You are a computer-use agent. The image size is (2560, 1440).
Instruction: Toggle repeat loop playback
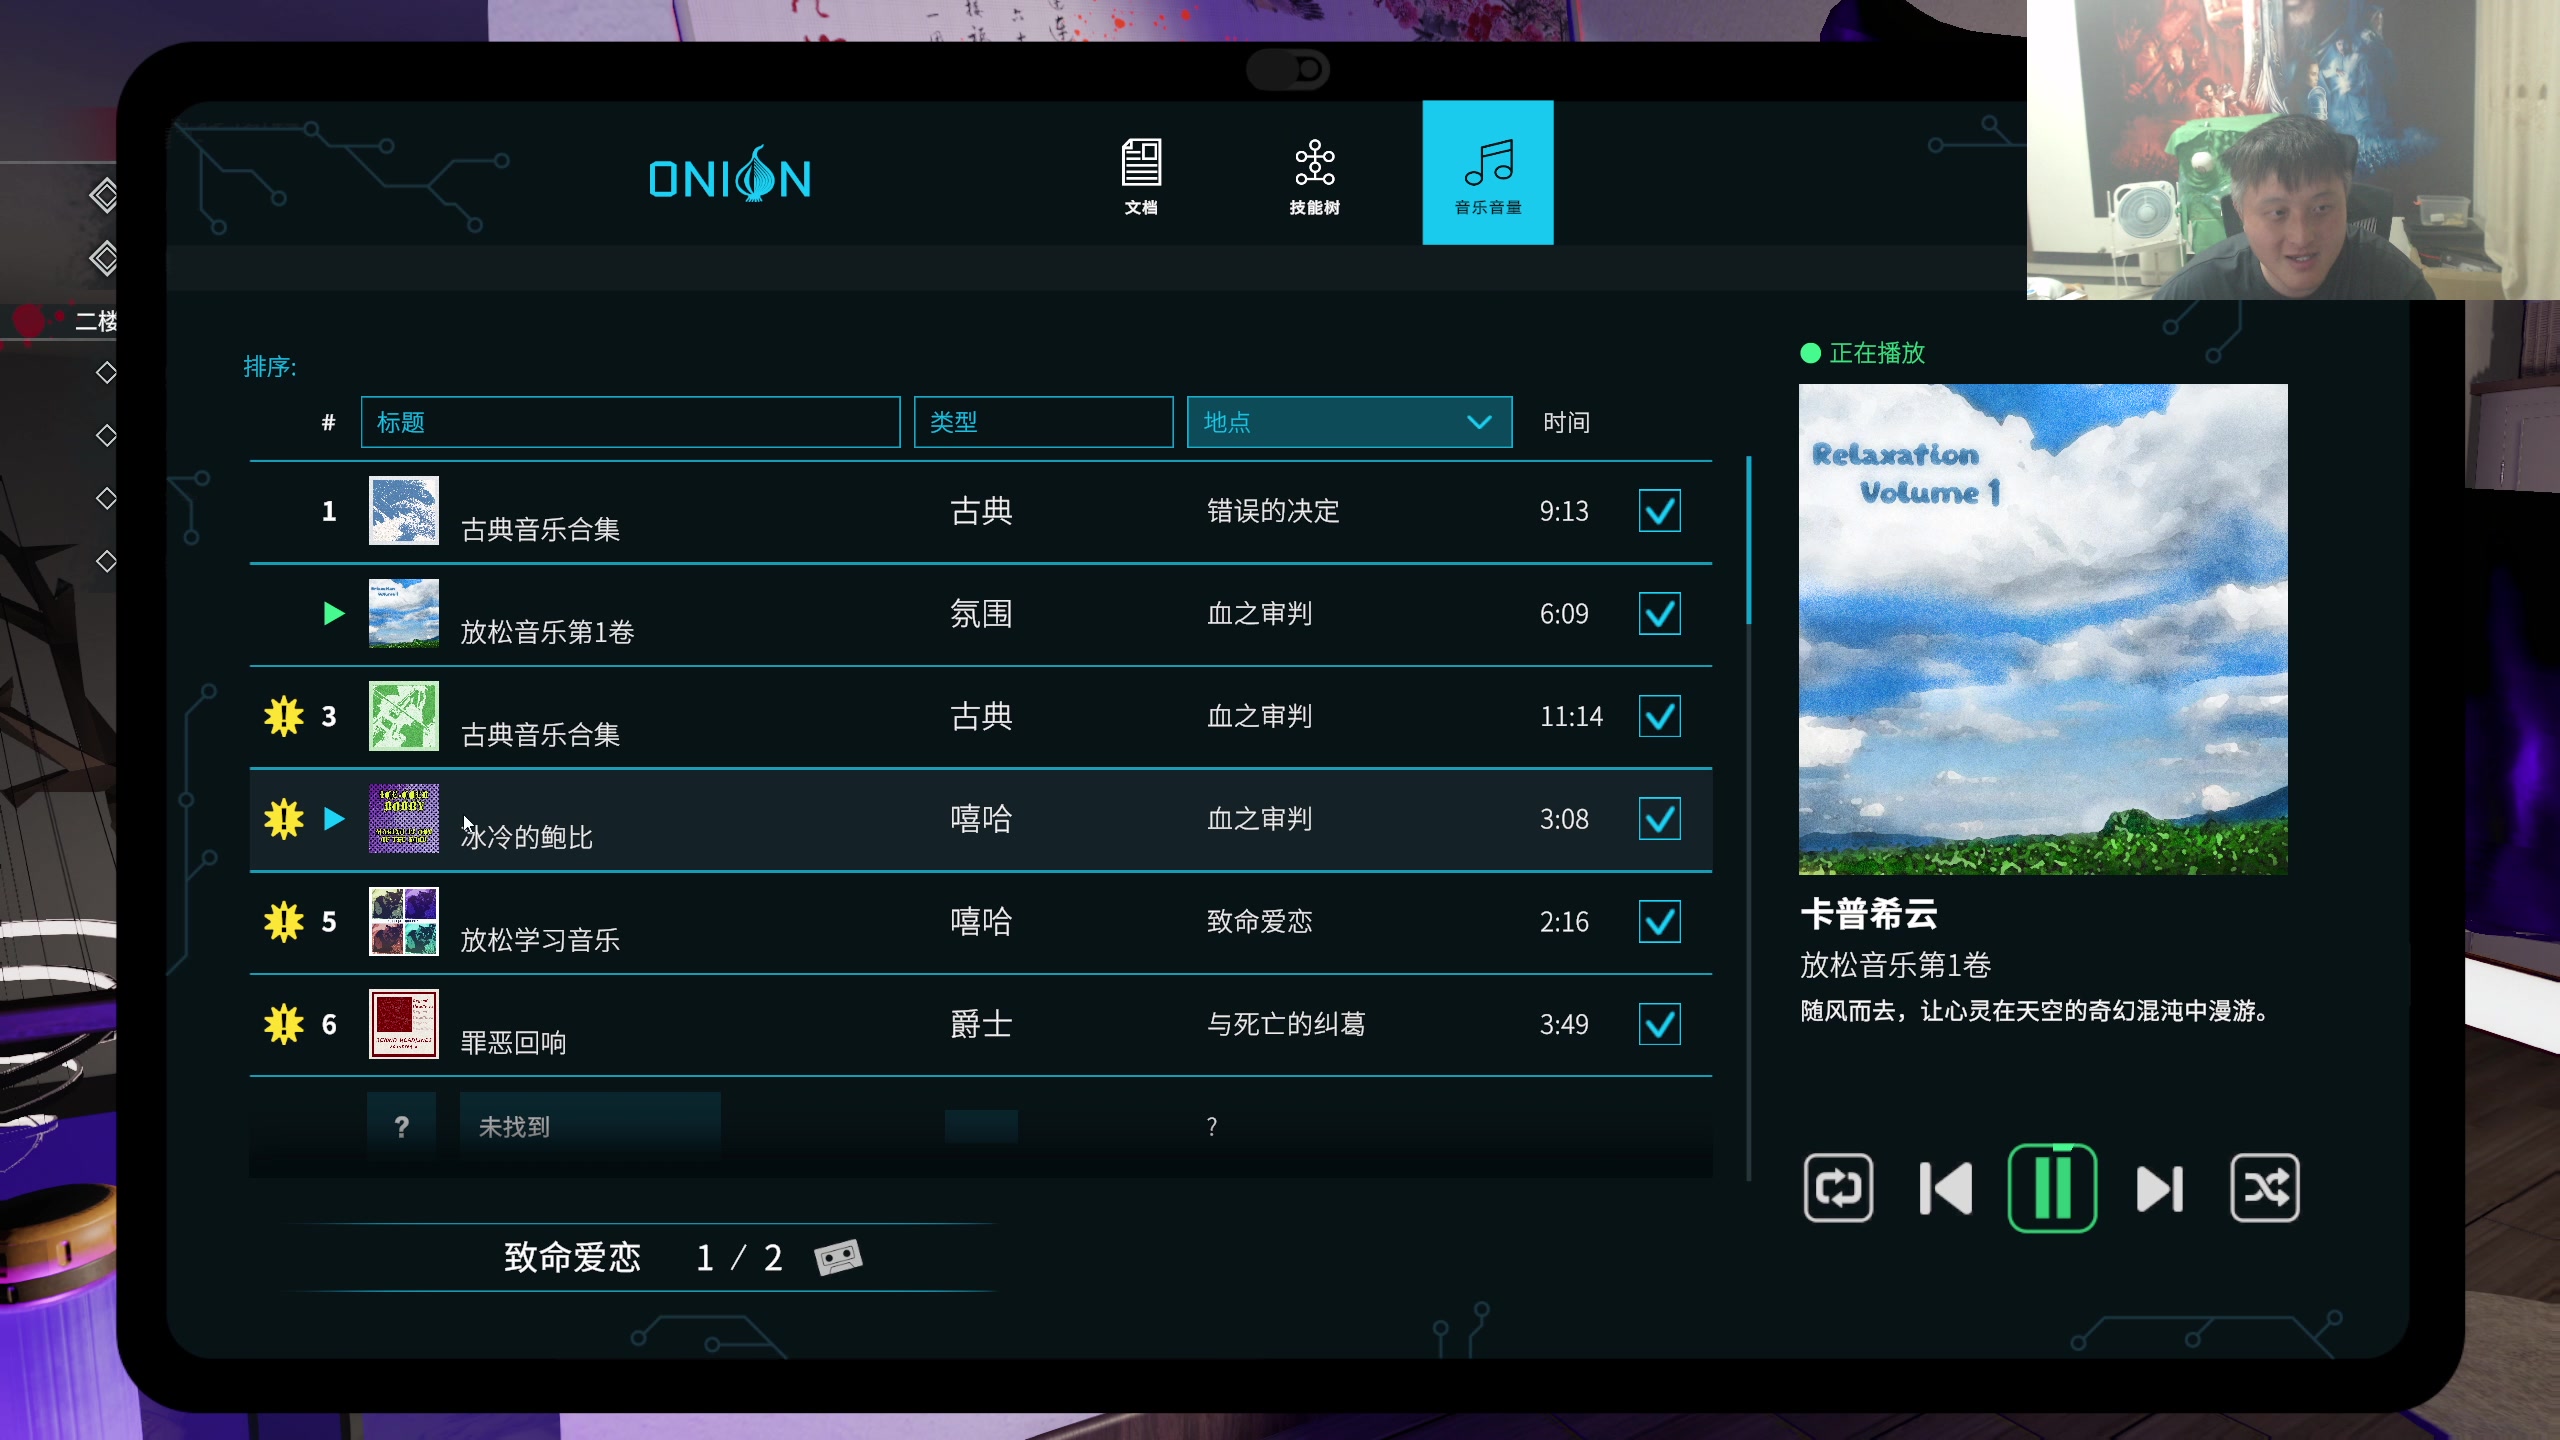pos(1838,1188)
